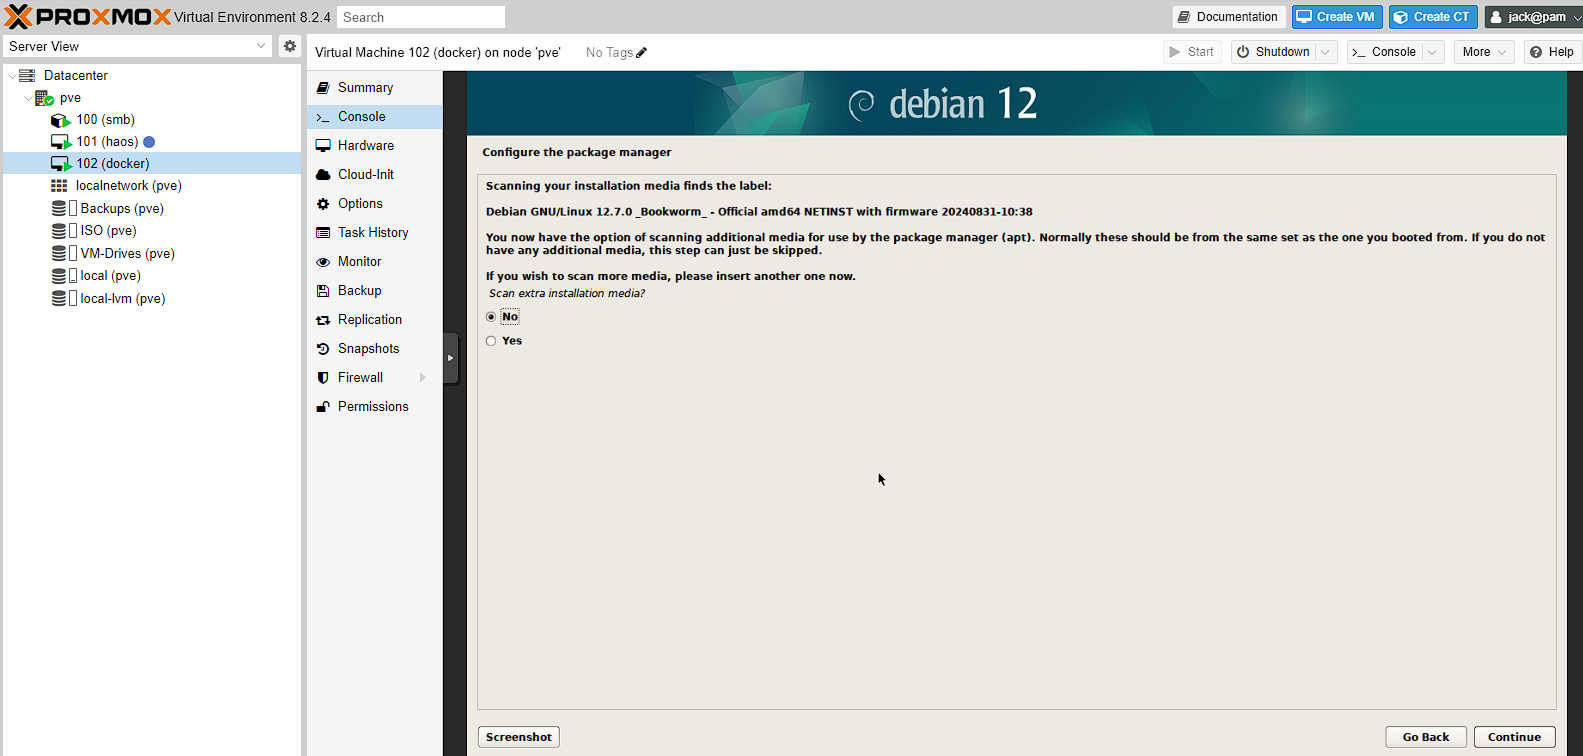This screenshot has height=756, width=1583.
Task: Expand the Firewall submenu arrow
Action: click(423, 378)
